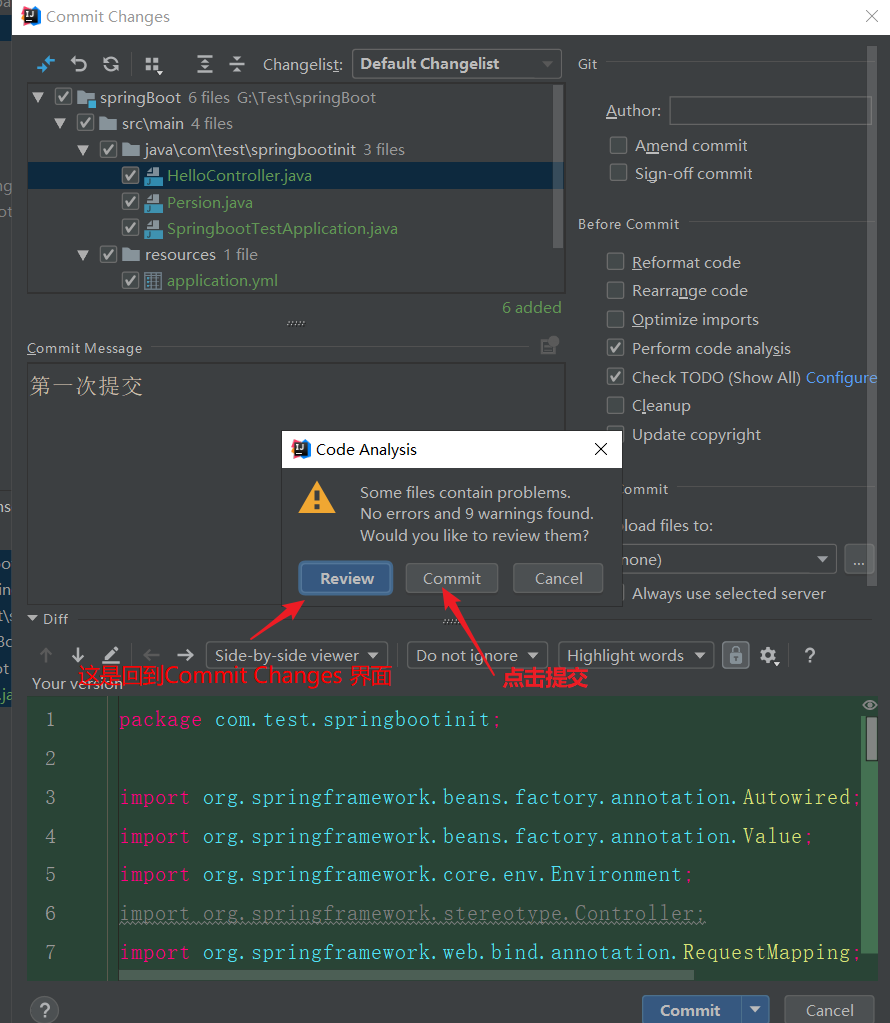Open the Group By toolbar icon

[153, 63]
